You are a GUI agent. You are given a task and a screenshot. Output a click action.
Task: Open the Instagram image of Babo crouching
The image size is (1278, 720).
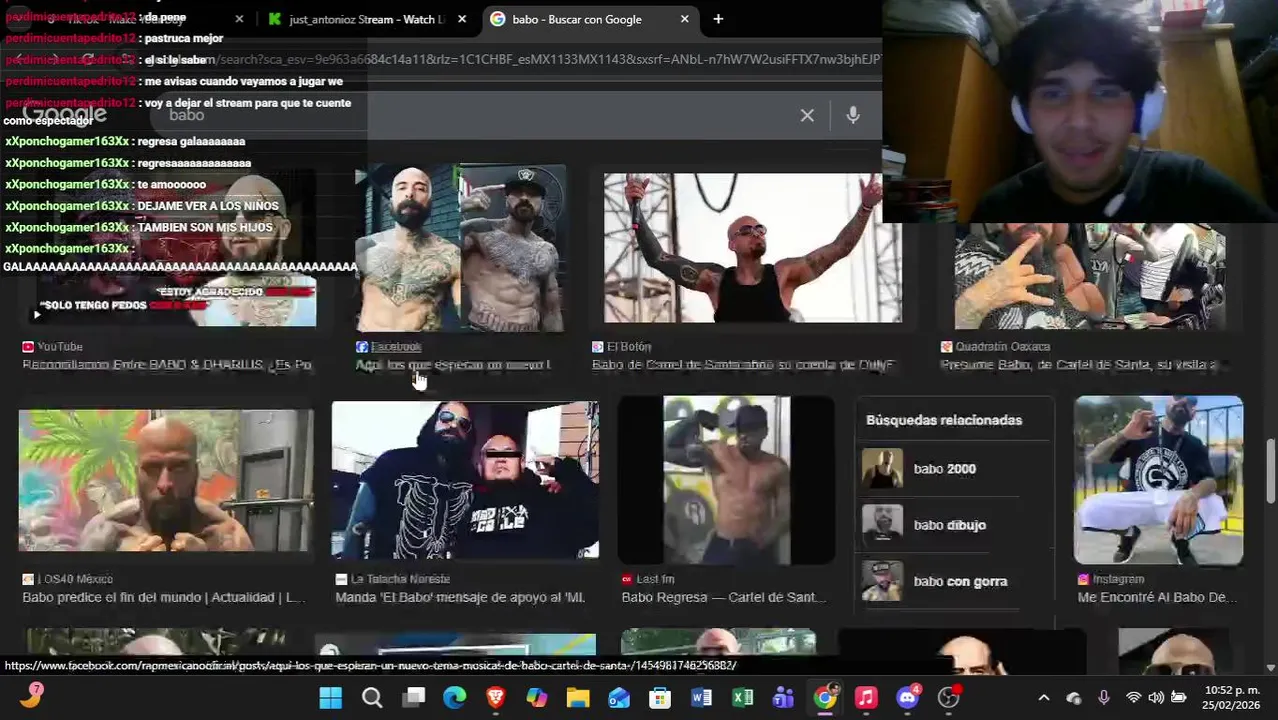[x=1158, y=480]
